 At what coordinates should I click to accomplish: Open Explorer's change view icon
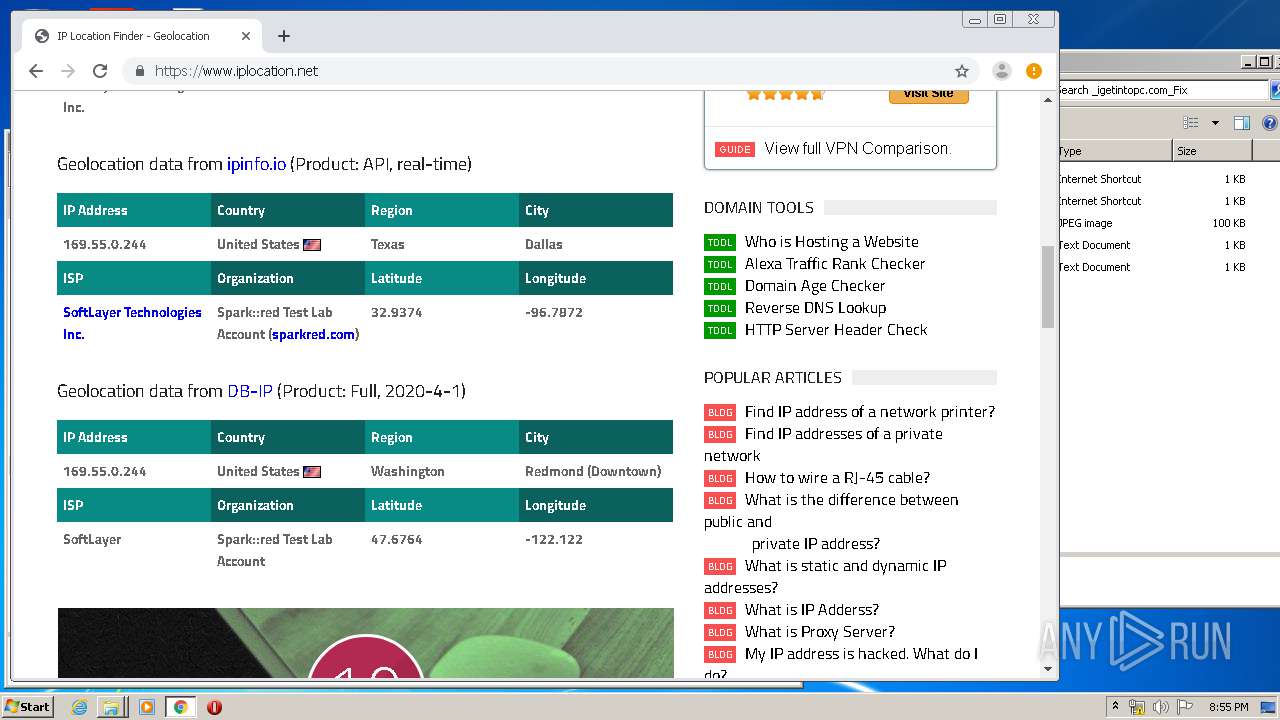1190,123
